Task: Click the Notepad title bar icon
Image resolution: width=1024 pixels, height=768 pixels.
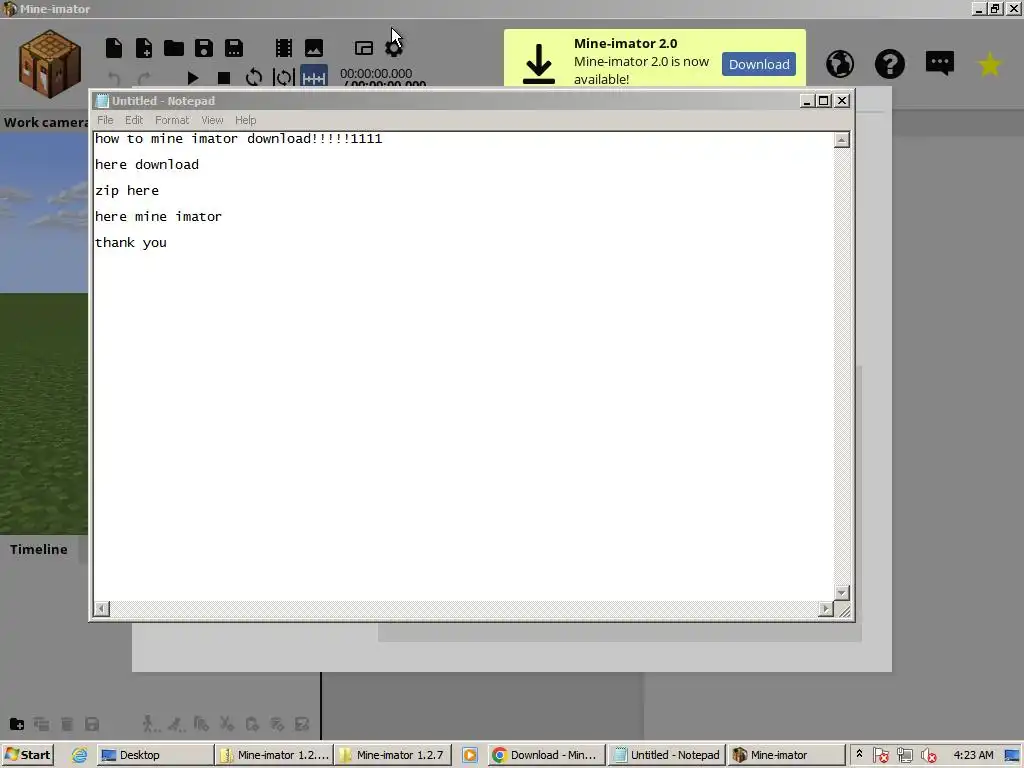Action: point(102,101)
